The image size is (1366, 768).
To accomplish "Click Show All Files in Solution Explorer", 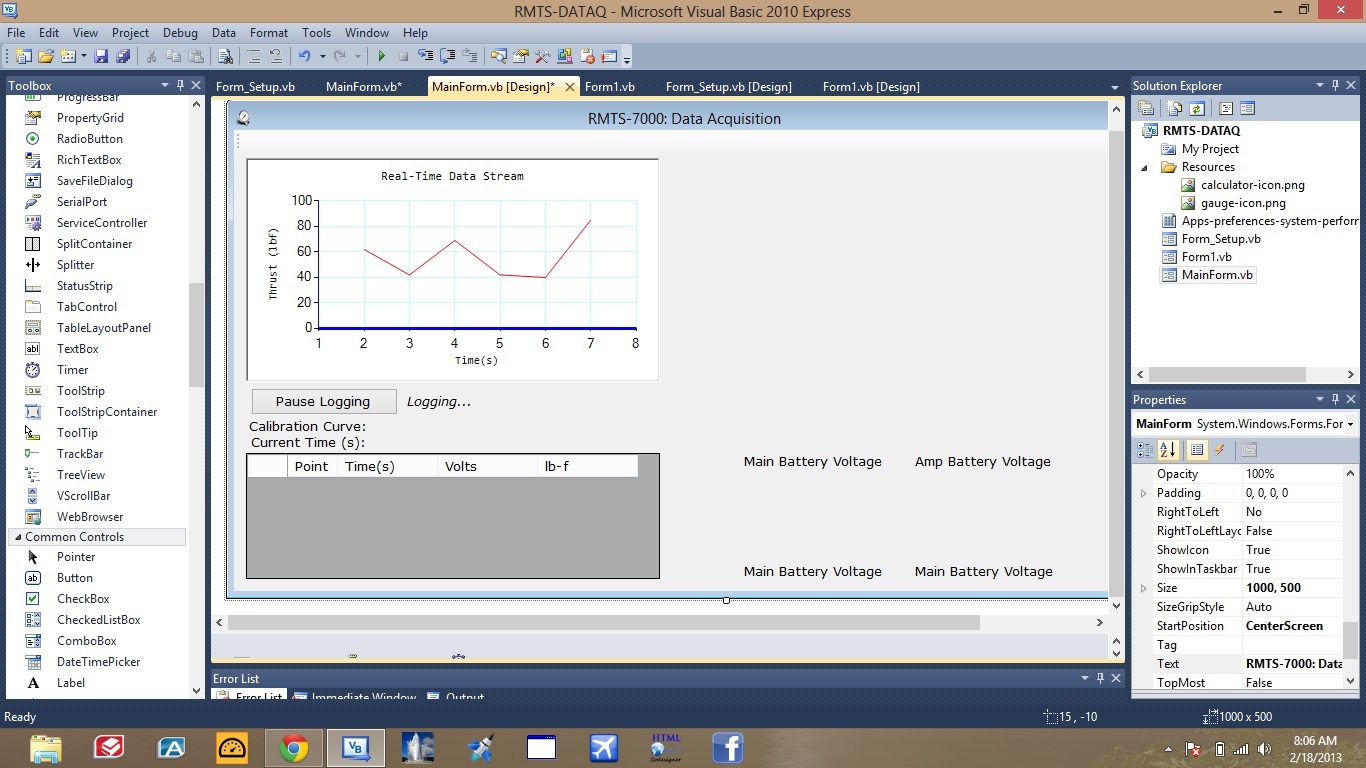I will pos(1175,108).
